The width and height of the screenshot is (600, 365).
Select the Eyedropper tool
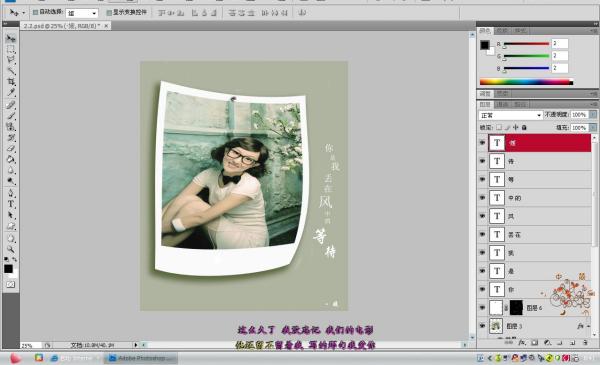pos(10,92)
